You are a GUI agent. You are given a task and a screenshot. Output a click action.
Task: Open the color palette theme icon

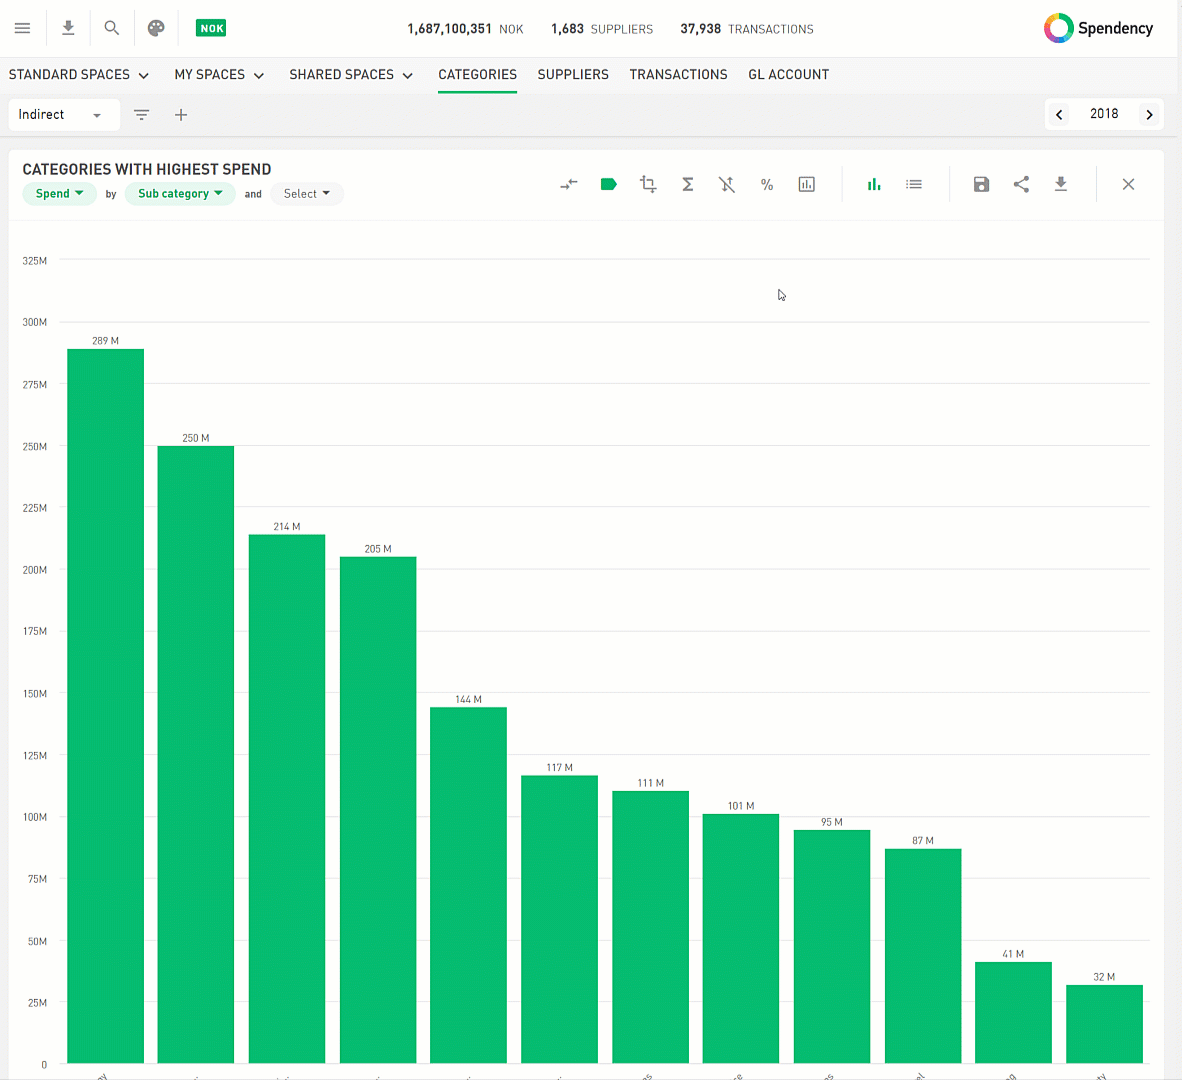coord(156,28)
